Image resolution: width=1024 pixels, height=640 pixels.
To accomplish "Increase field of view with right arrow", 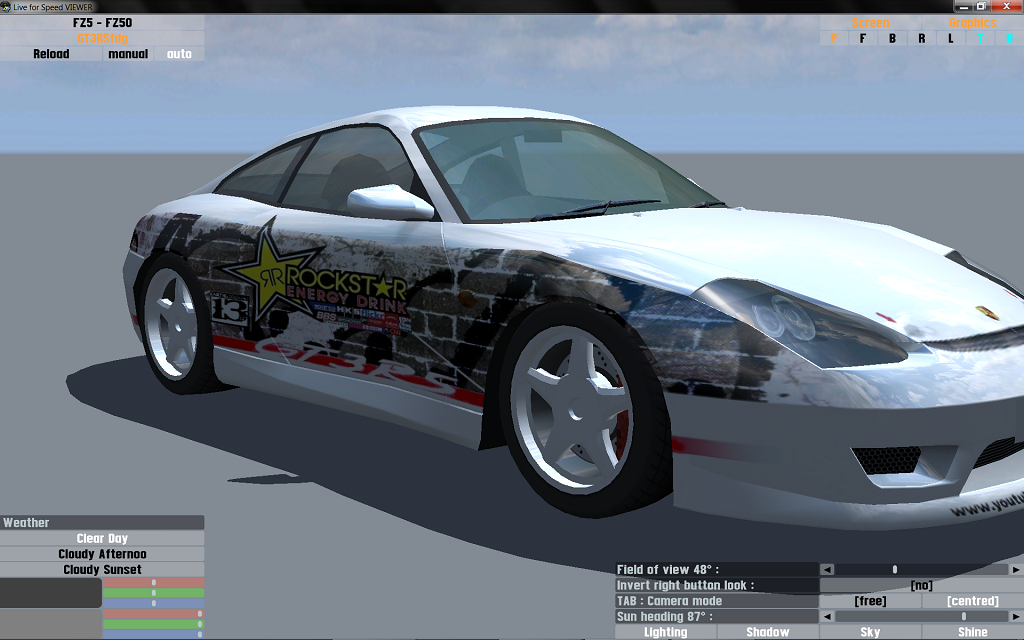I will click(x=1016, y=569).
